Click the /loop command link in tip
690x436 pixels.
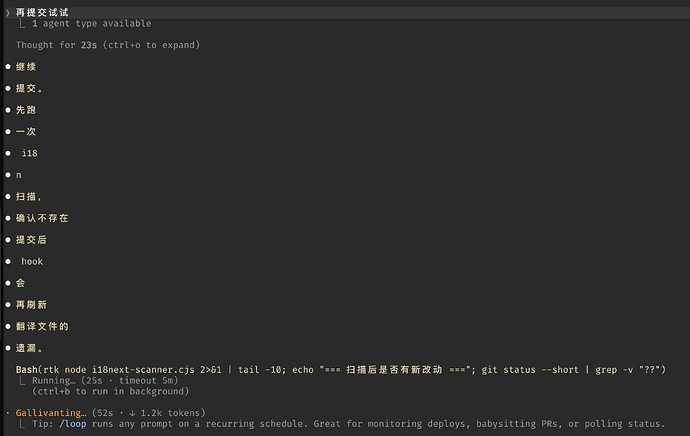pyautogui.click(x=73, y=424)
